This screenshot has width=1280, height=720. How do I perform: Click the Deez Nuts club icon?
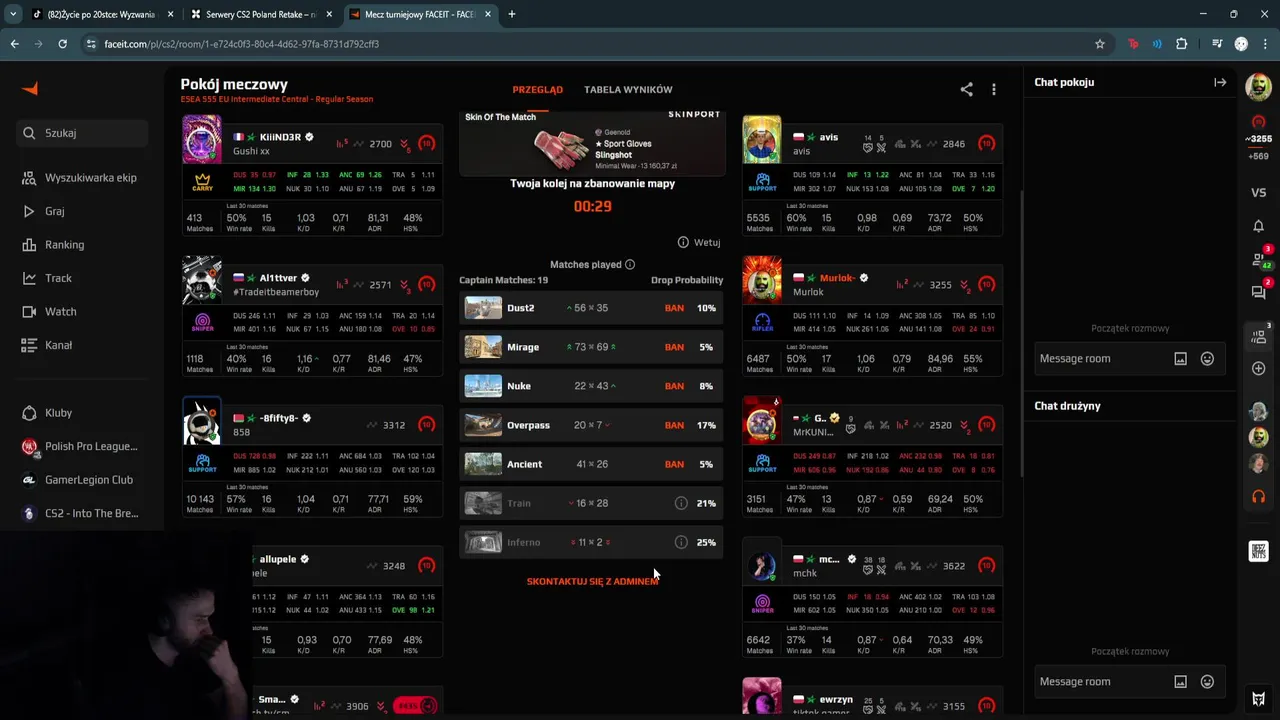1258,551
